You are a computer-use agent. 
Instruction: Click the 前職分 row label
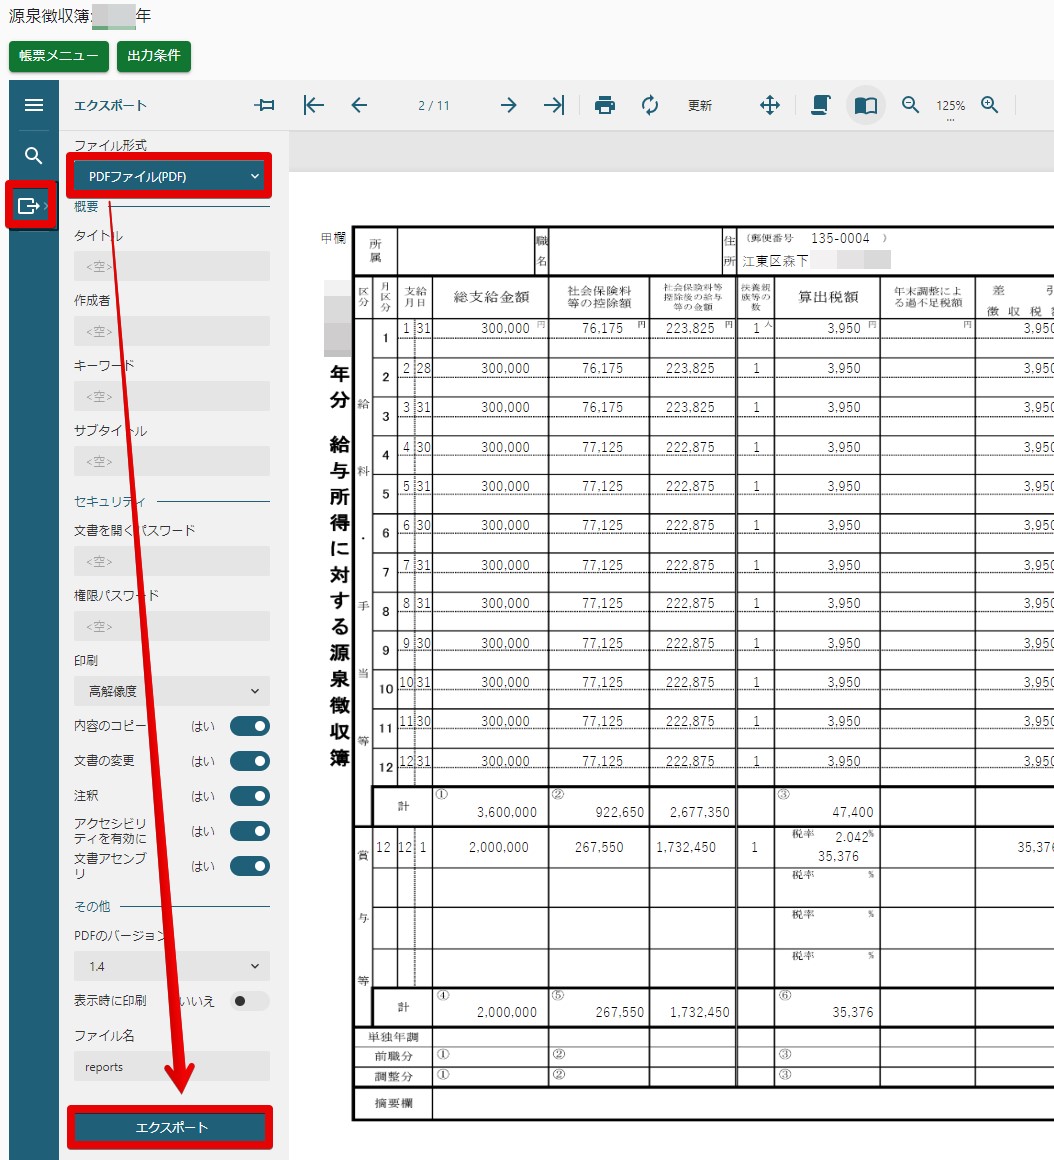coord(393,1056)
